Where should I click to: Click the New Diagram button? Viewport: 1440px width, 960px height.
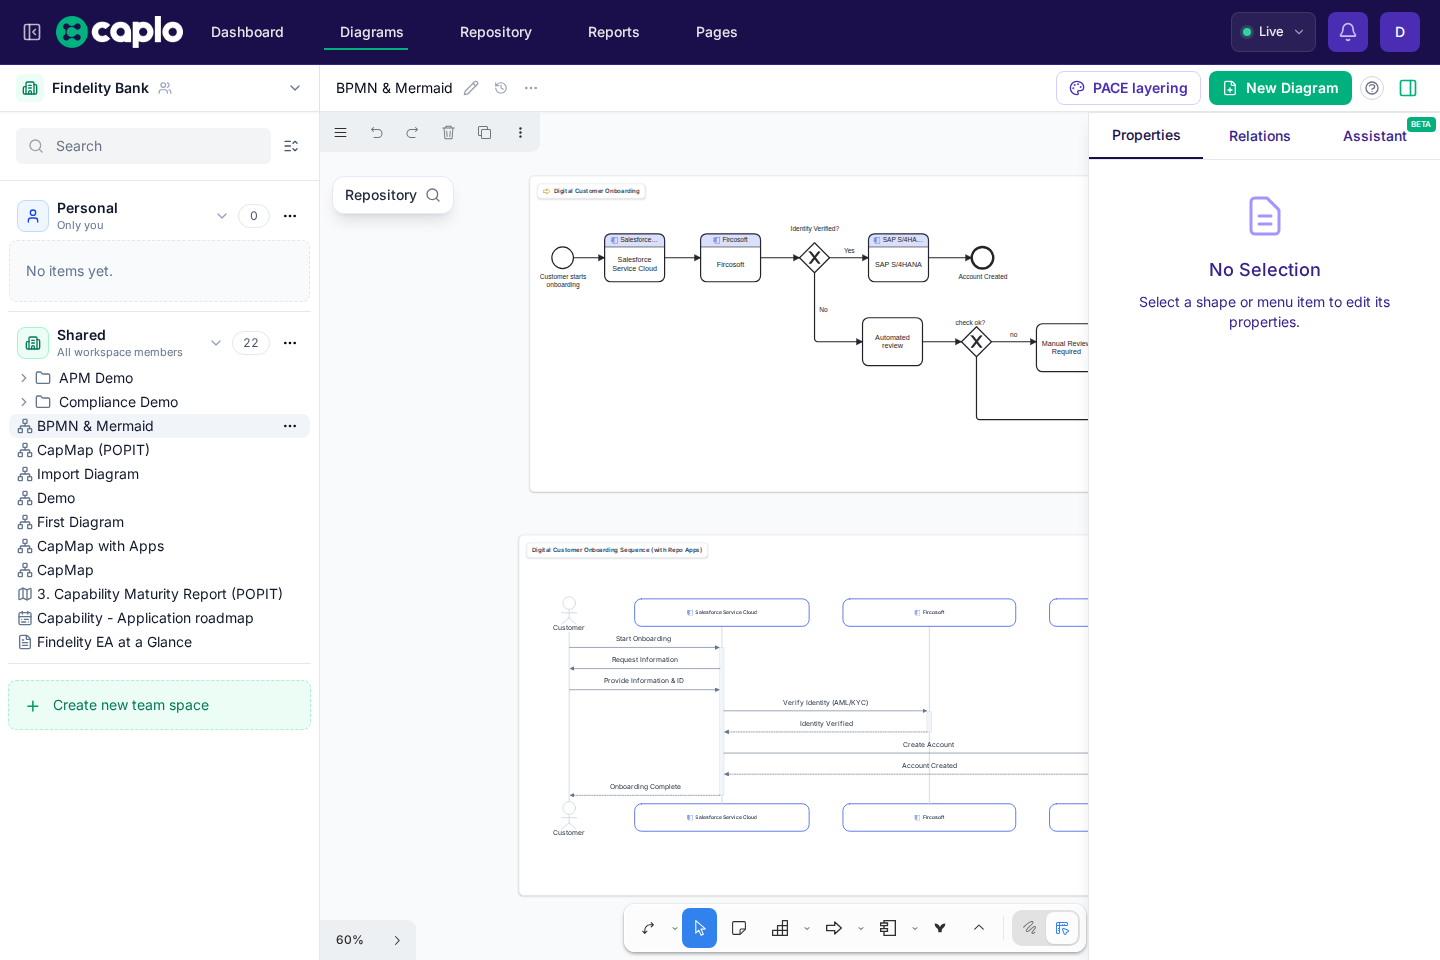click(1280, 88)
